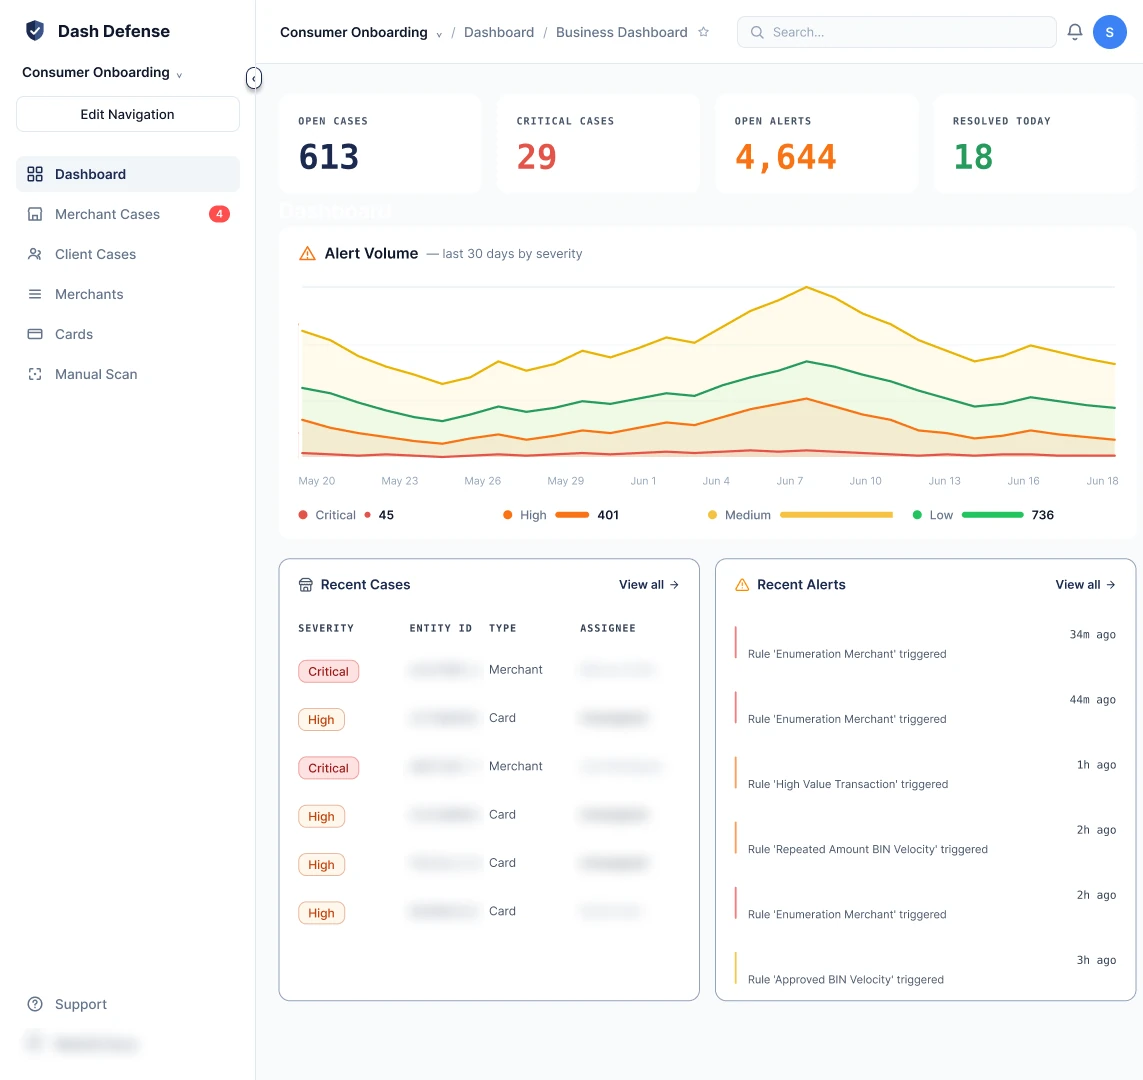This screenshot has height=1080, width=1143.
Task: Click the Edit Navigation button
Action: click(x=128, y=114)
